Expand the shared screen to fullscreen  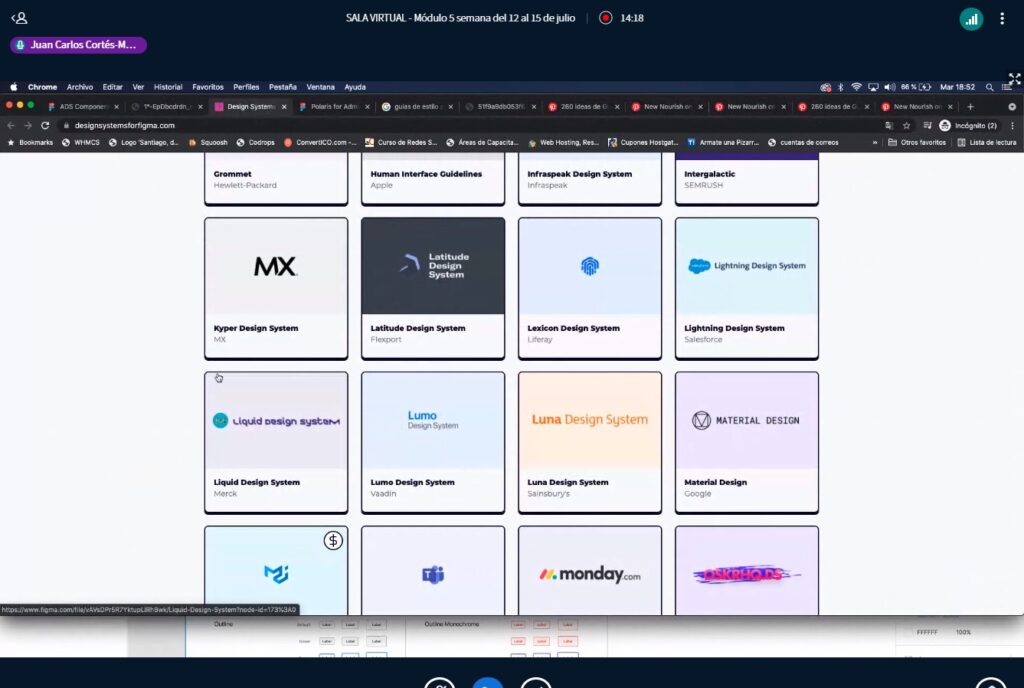click(1014, 80)
